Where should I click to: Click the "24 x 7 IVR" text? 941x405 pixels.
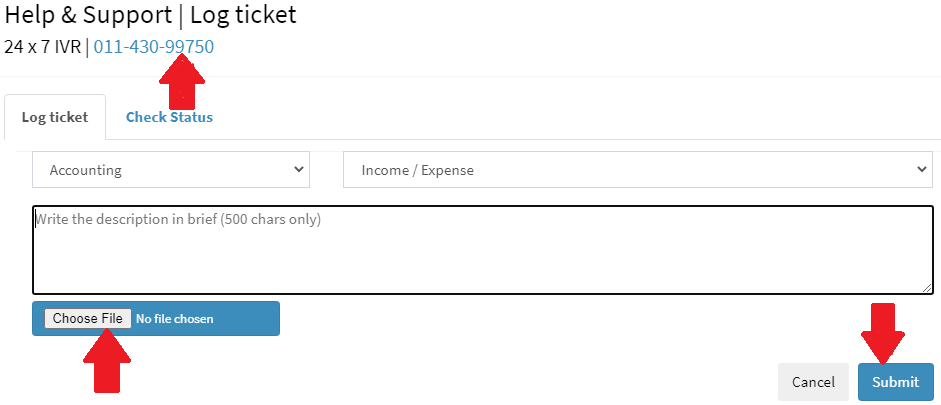tap(42, 47)
